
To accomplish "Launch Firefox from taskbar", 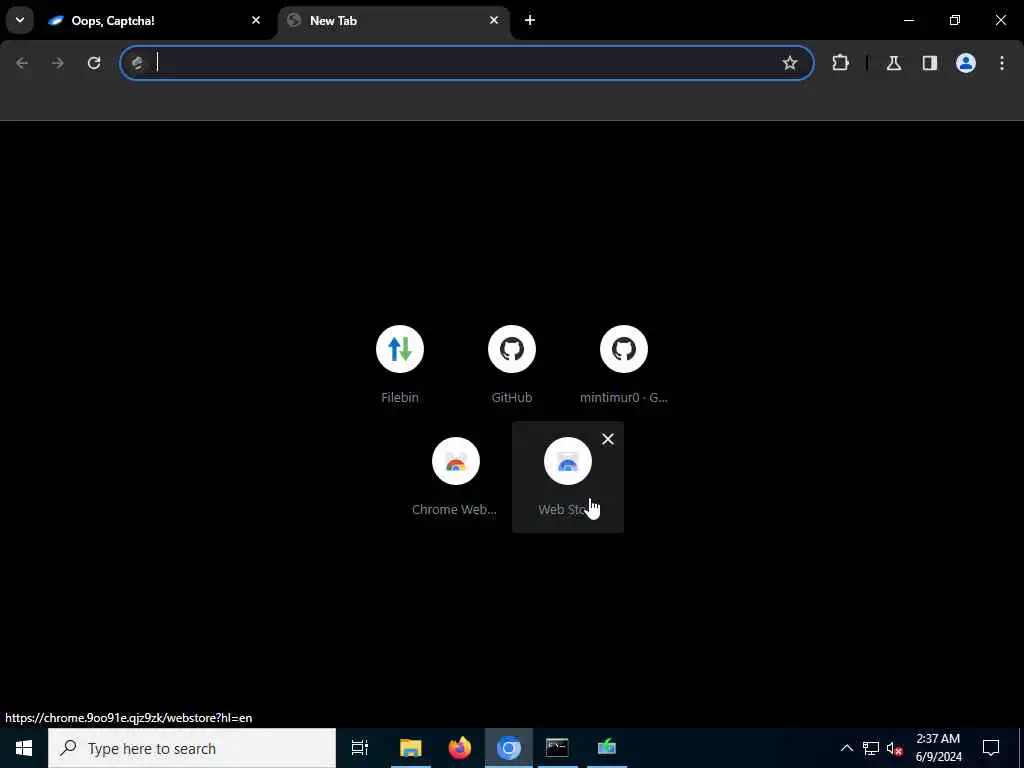I will pyautogui.click(x=460, y=748).
